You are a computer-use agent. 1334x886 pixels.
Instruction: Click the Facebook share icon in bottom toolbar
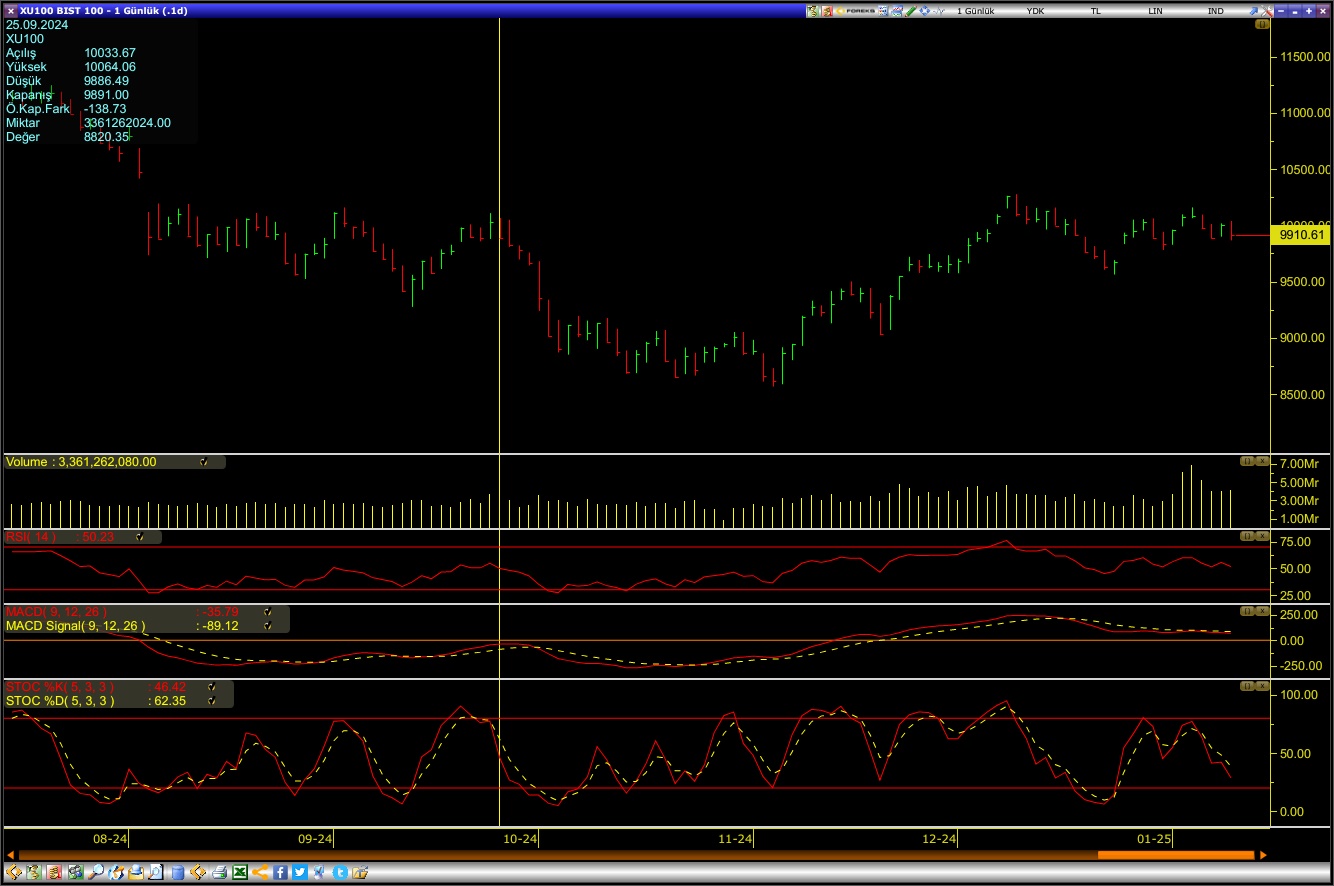pyautogui.click(x=280, y=871)
